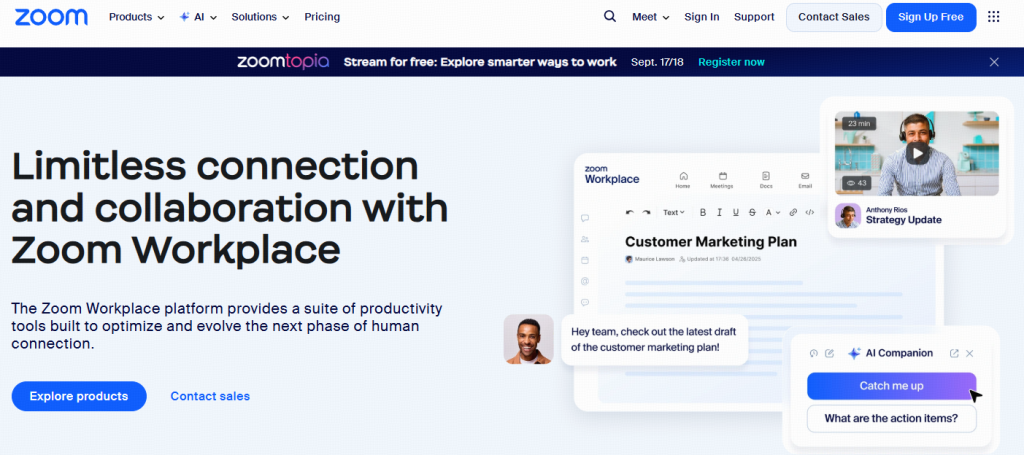Click the AI Companion sparkle icon
The height and width of the screenshot is (455, 1024).
[854, 353]
